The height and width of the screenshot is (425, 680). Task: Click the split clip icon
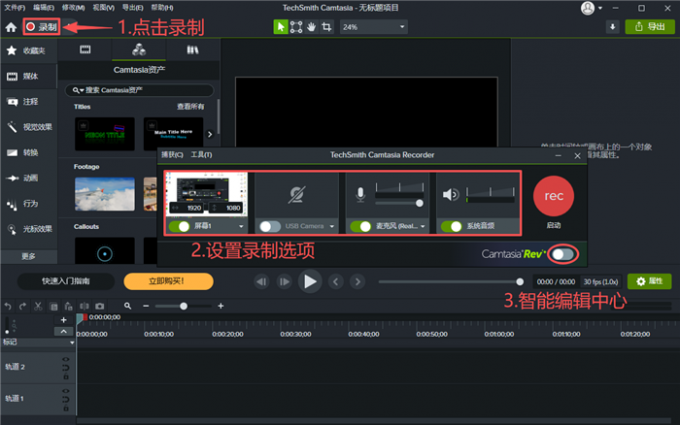(84, 306)
